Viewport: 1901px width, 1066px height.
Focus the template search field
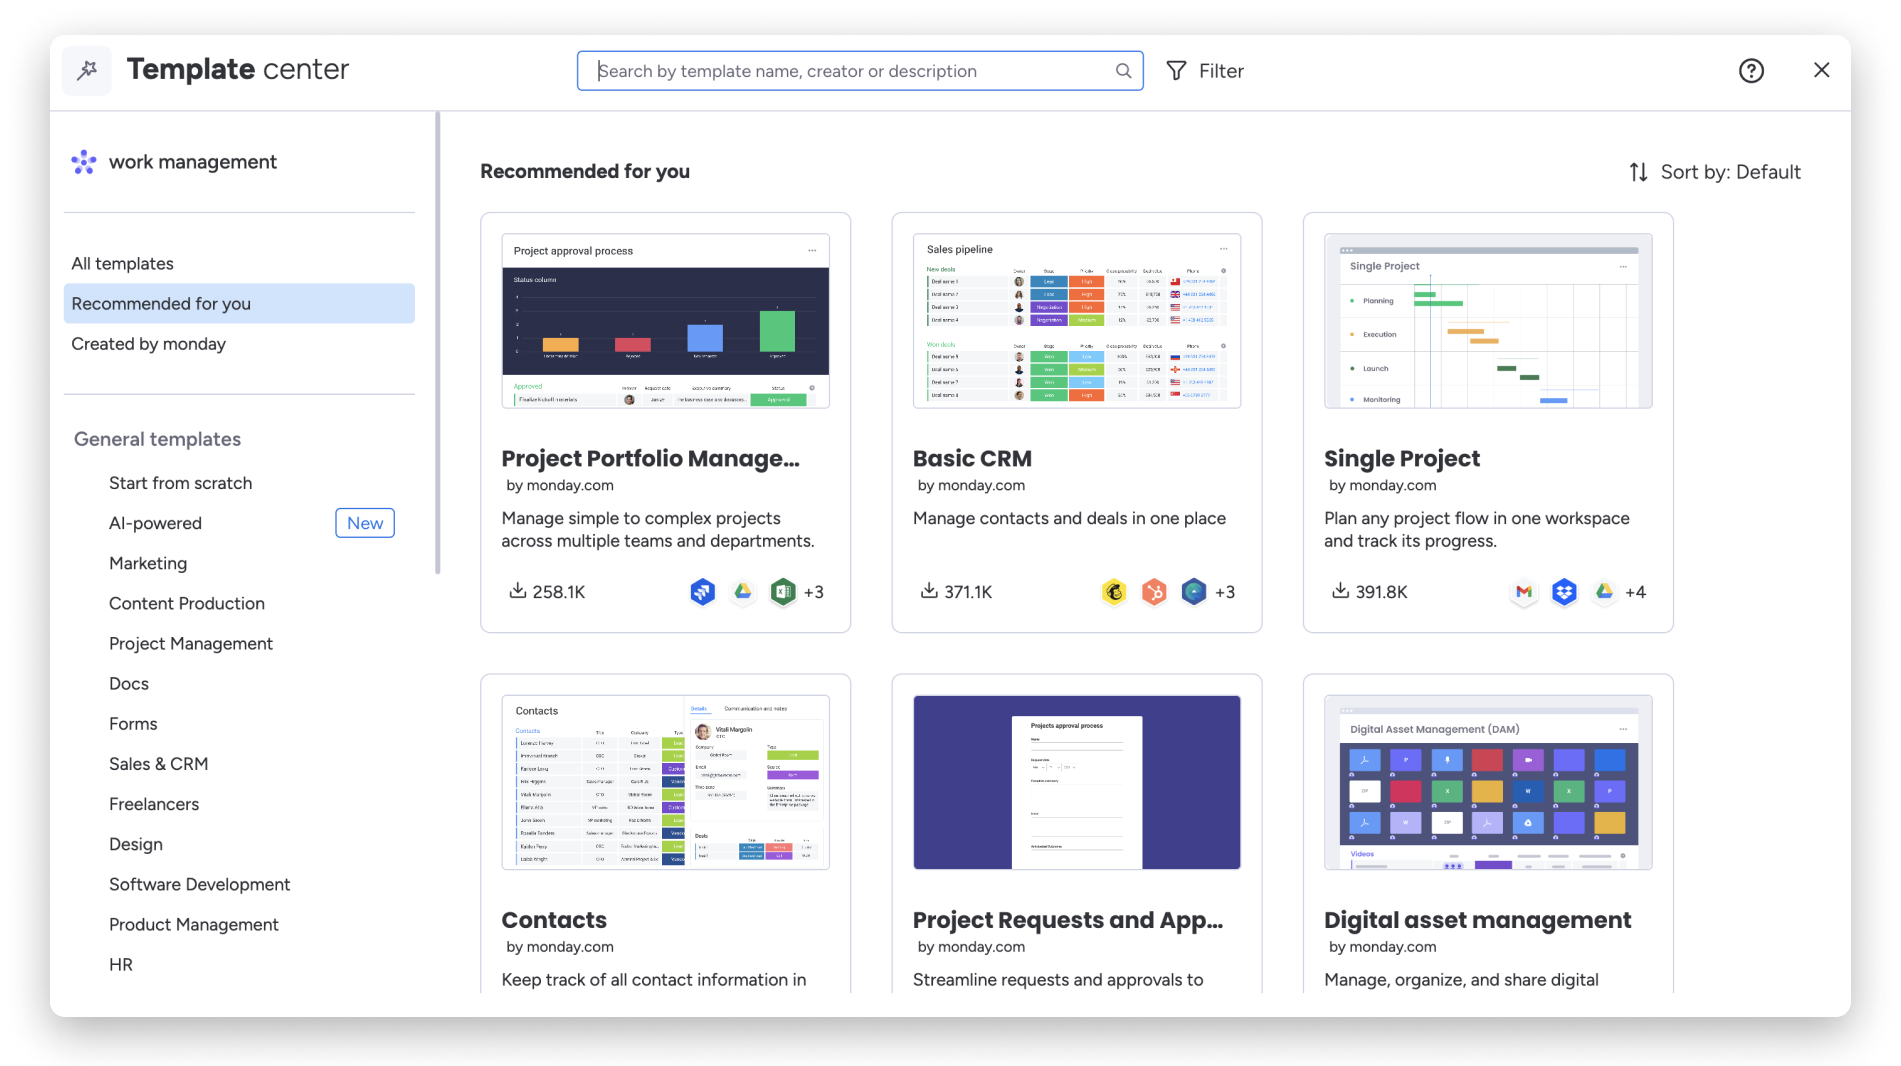point(860,71)
